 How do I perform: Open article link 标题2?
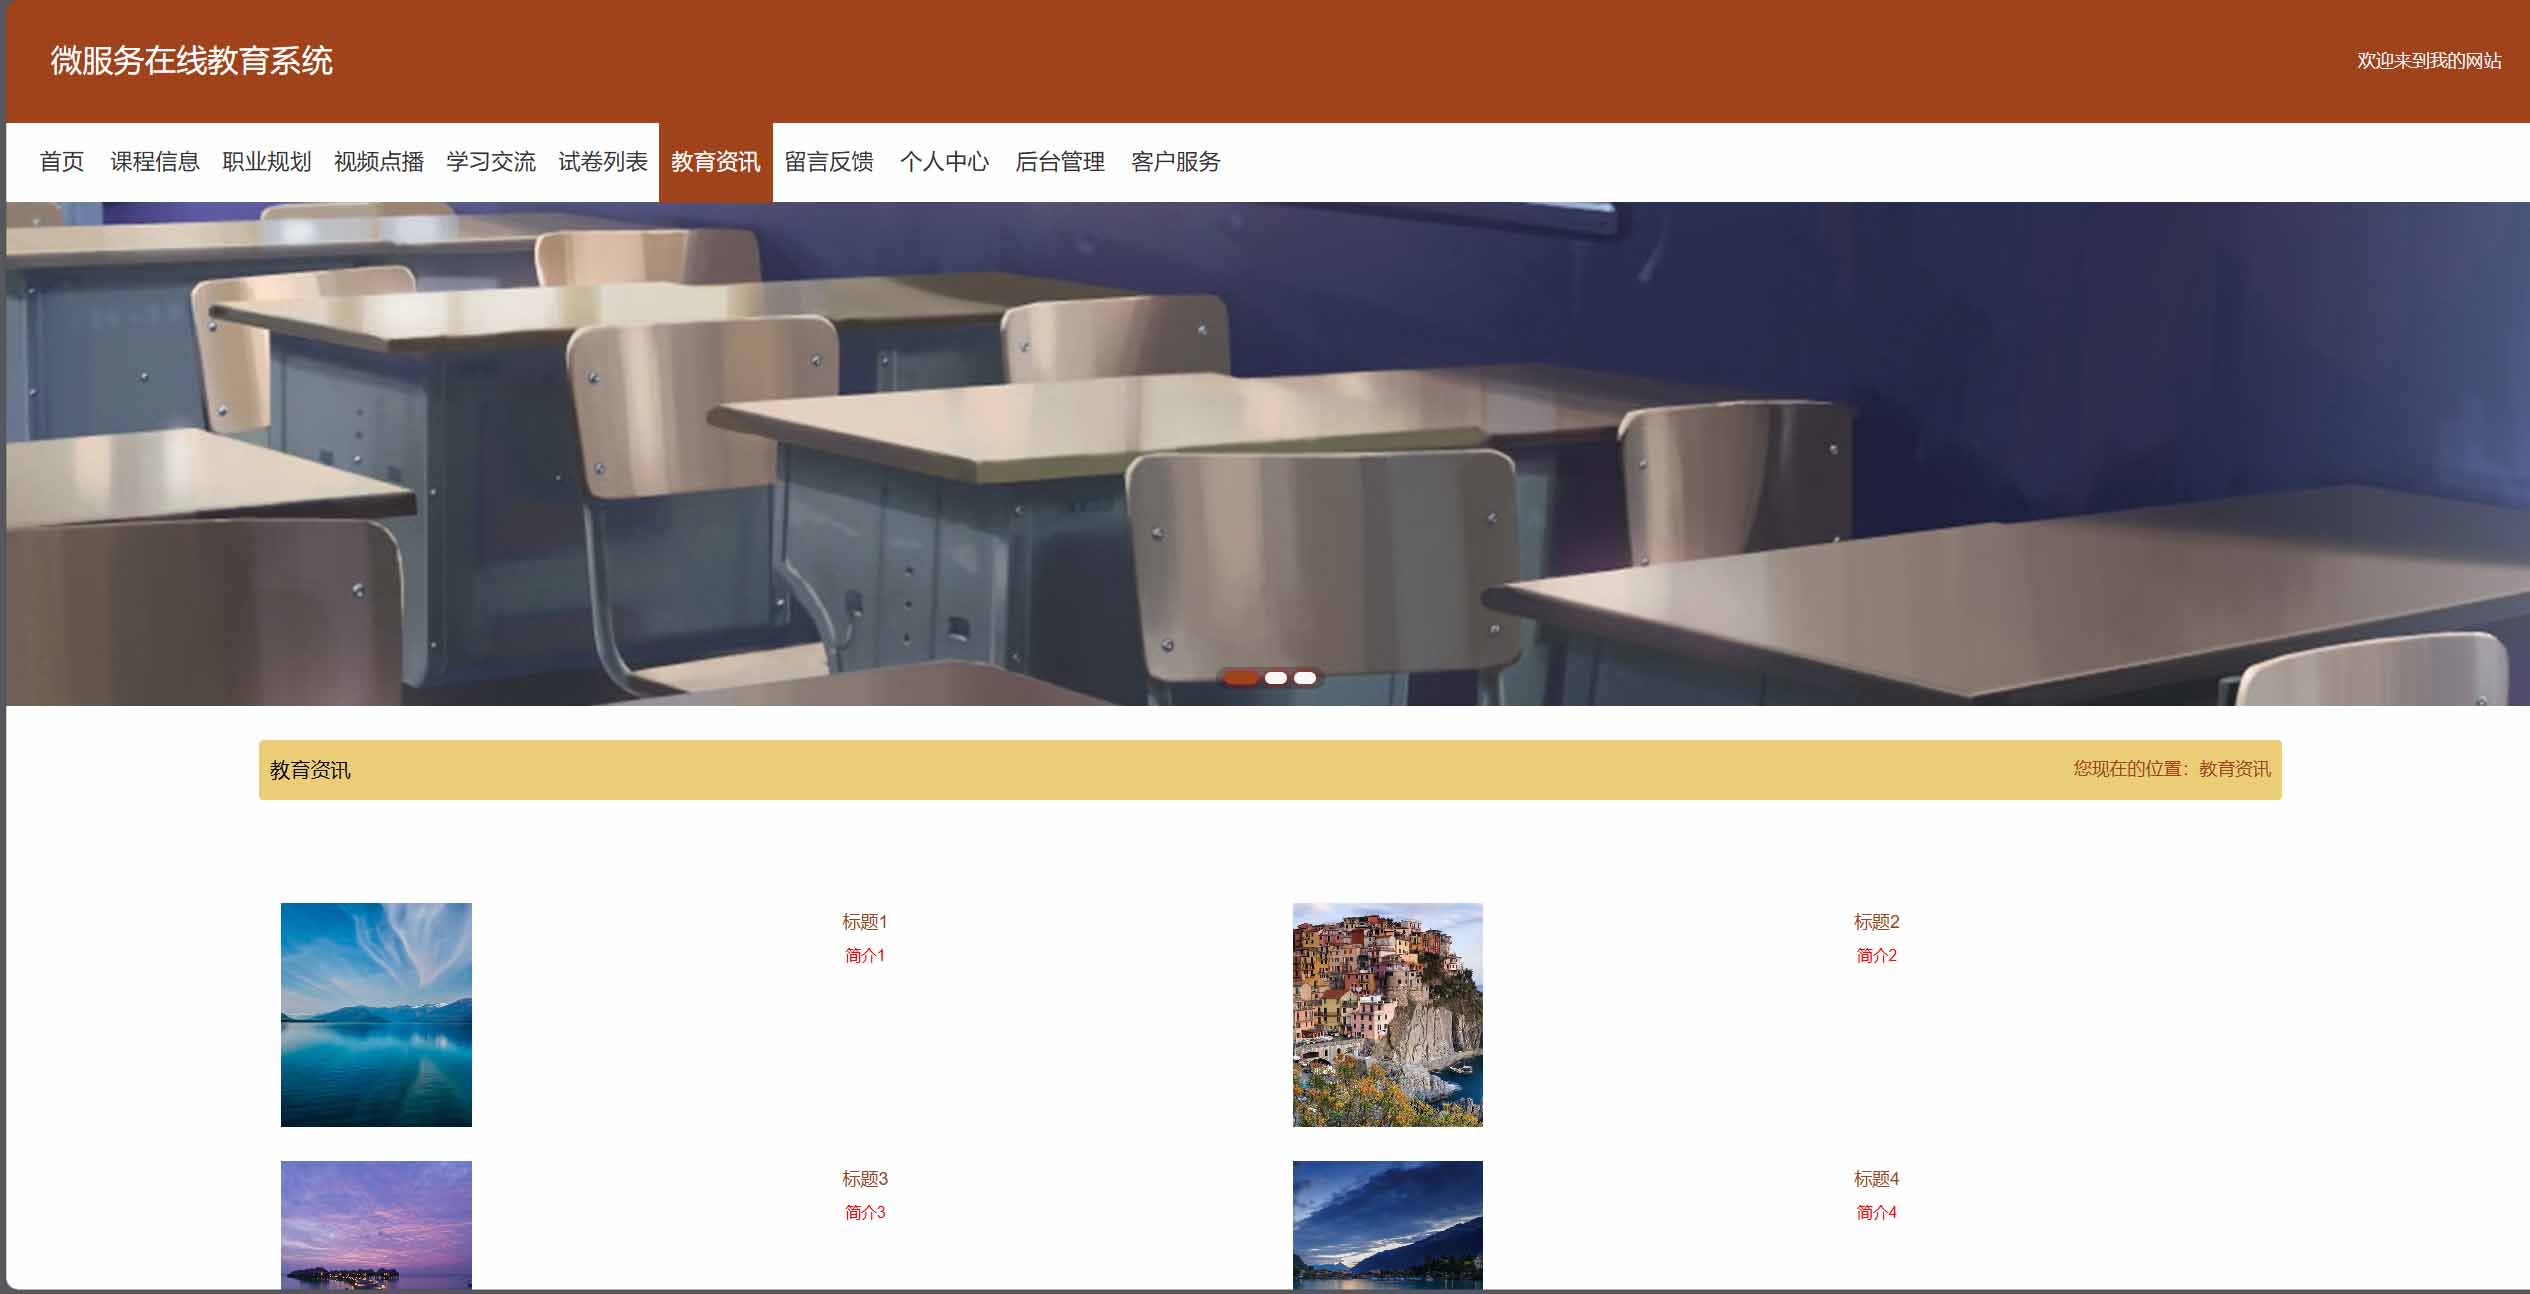(1877, 922)
